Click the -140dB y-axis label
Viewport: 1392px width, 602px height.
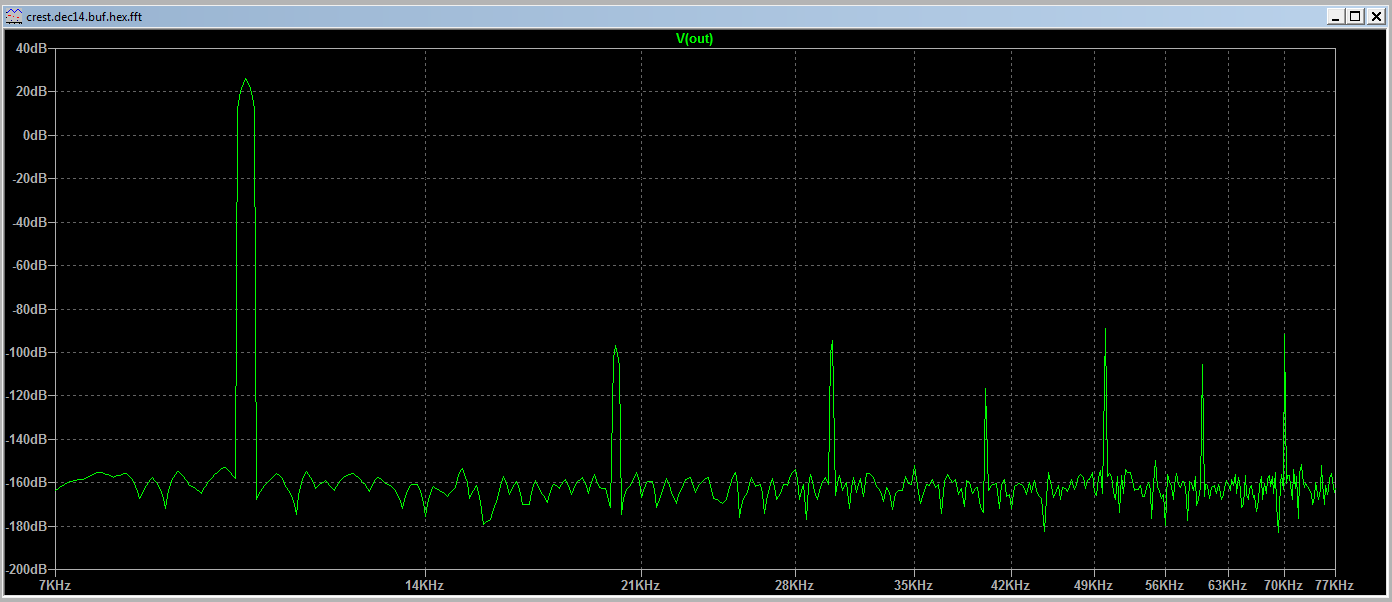tap(27, 440)
